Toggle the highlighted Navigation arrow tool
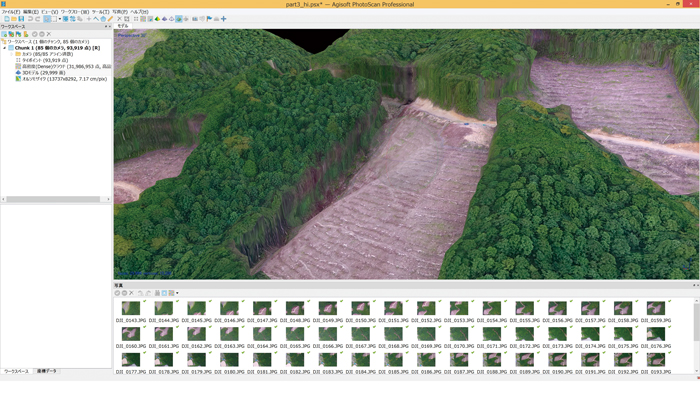 (x=47, y=19)
